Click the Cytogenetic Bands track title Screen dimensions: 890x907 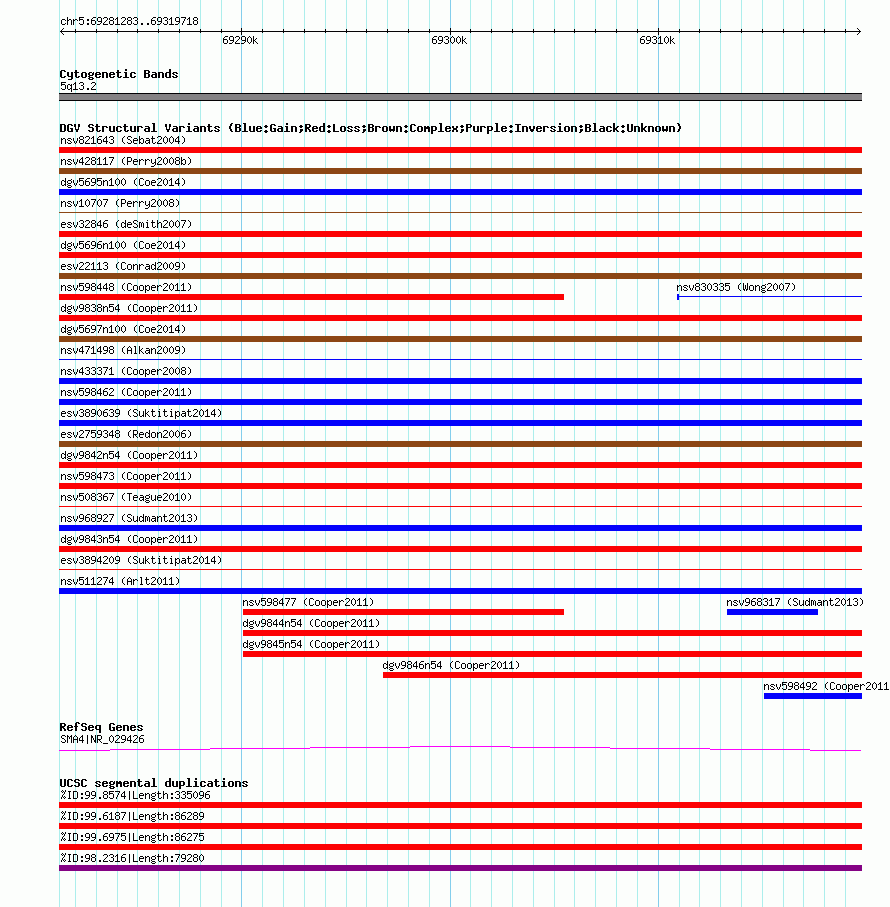pyautogui.click(x=119, y=74)
